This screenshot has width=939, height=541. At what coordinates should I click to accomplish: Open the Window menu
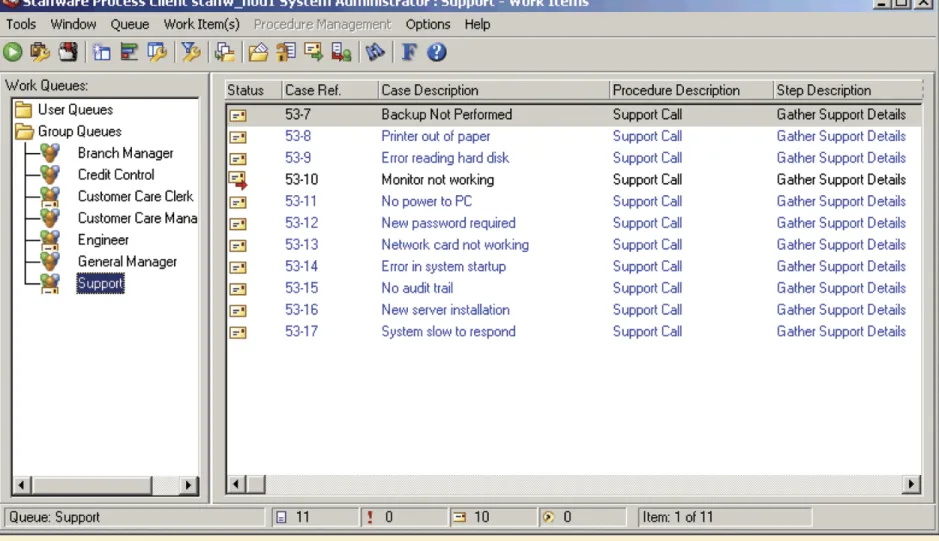coord(73,25)
